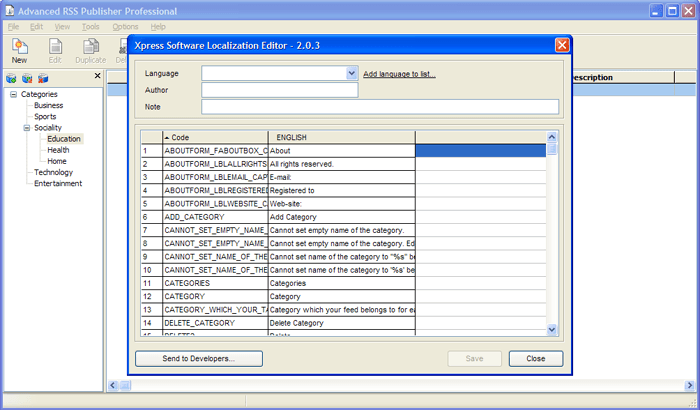This screenshot has width=700, height=410.
Task: Click the DELETE_CATEGORY code cell
Action: (x=215, y=323)
